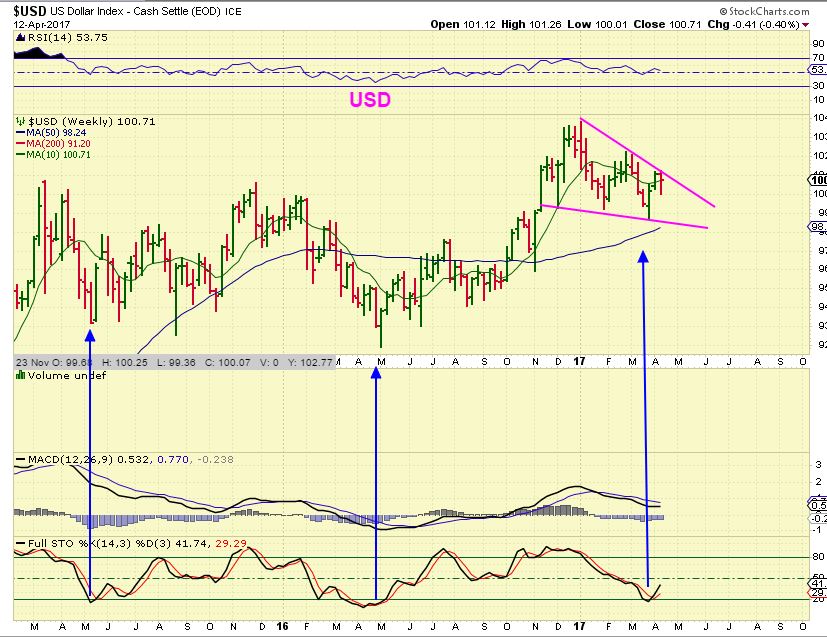Click the Volume undef panel label

tap(66, 375)
